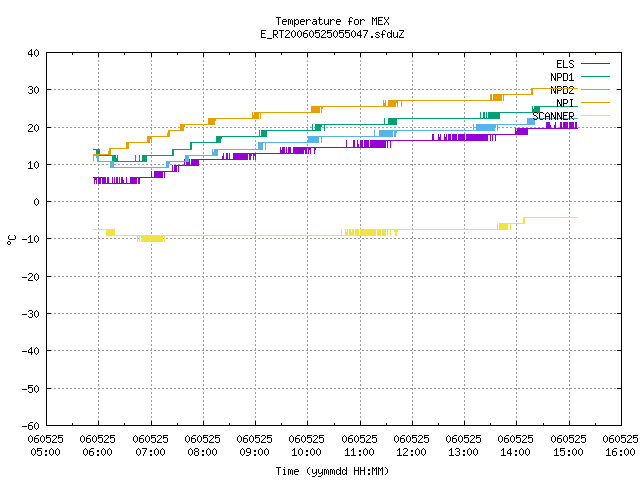Click the y-axis tick label '-60'

point(31,426)
